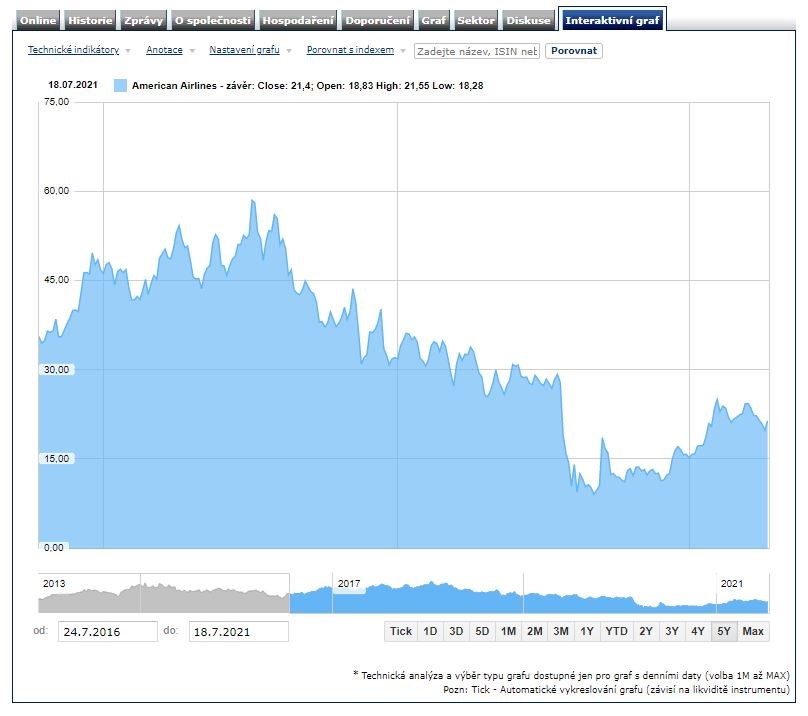The height and width of the screenshot is (716, 808).
Task: Click the American Airlines legend color swatch
Action: [121, 86]
